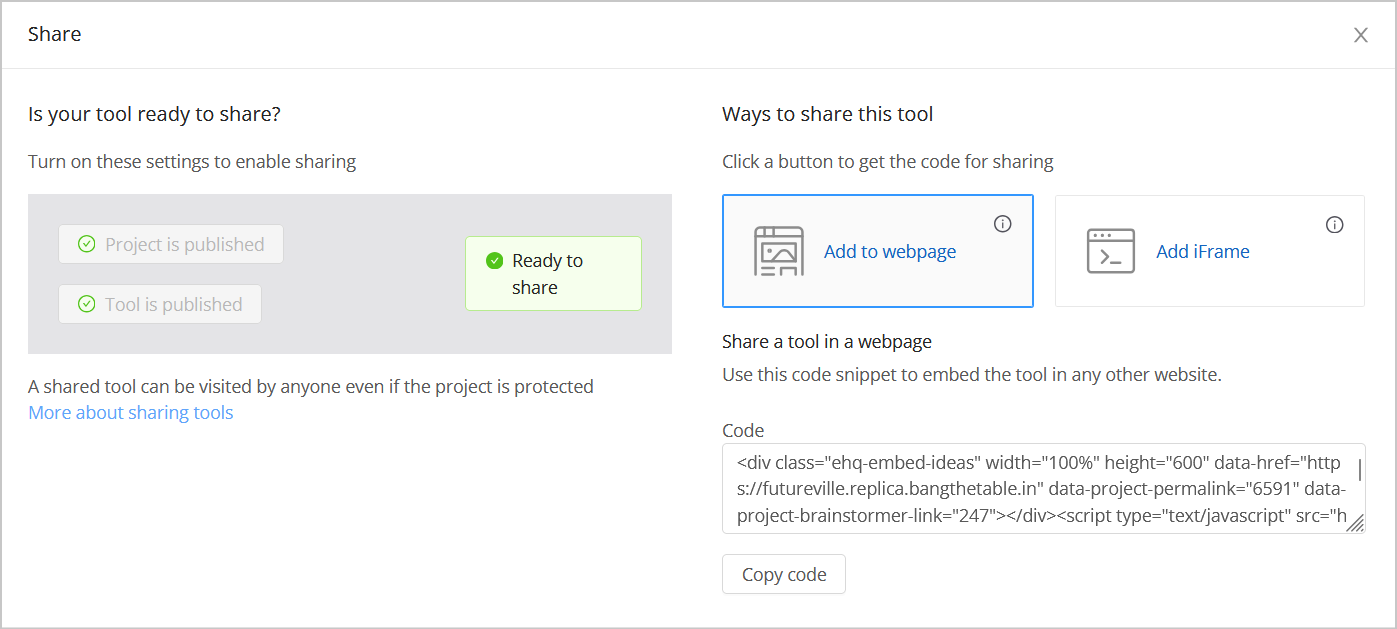This screenshot has height=629, width=1397.
Task: Click the Add iFrame terminal icon
Action: coord(1111,251)
